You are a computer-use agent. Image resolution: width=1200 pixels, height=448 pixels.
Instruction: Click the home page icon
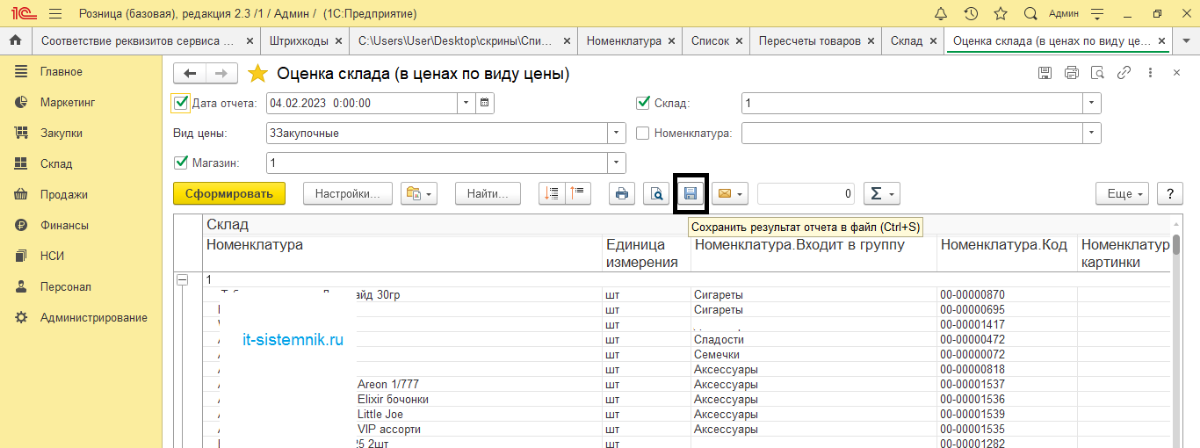[15, 41]
